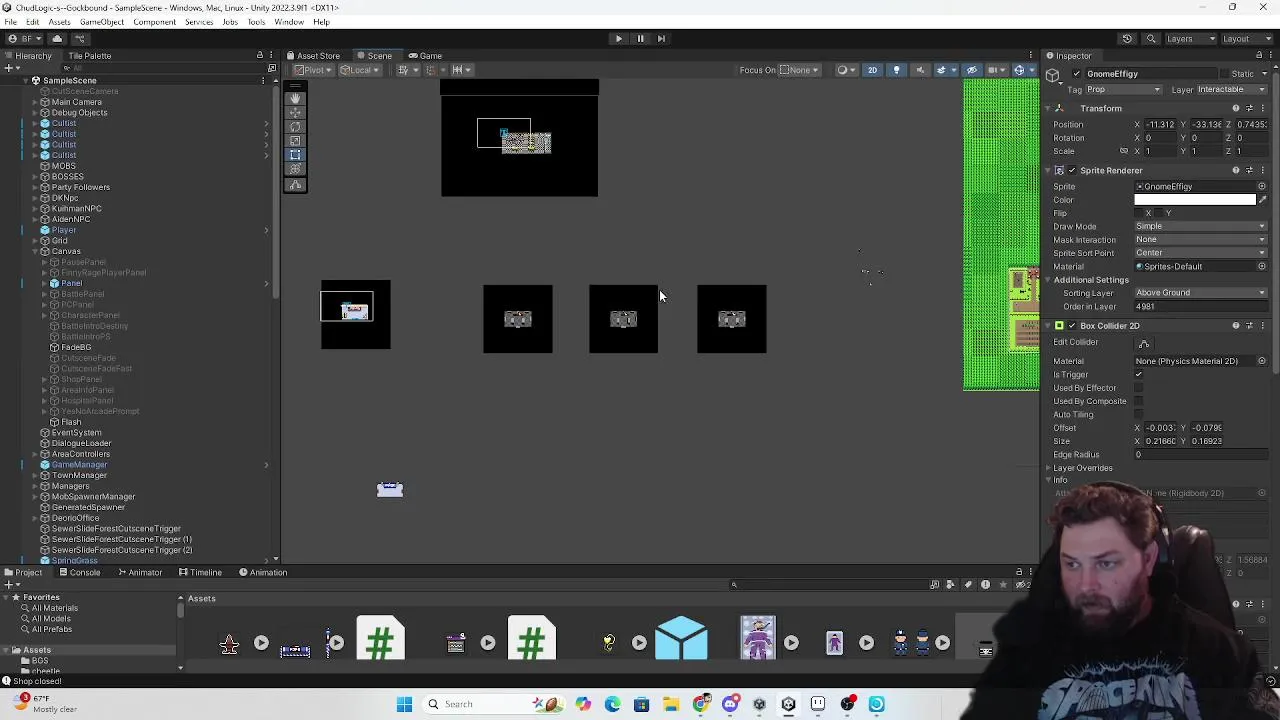
Task: Open the Local handle rotation dropdown
Action: click(358, 70)
